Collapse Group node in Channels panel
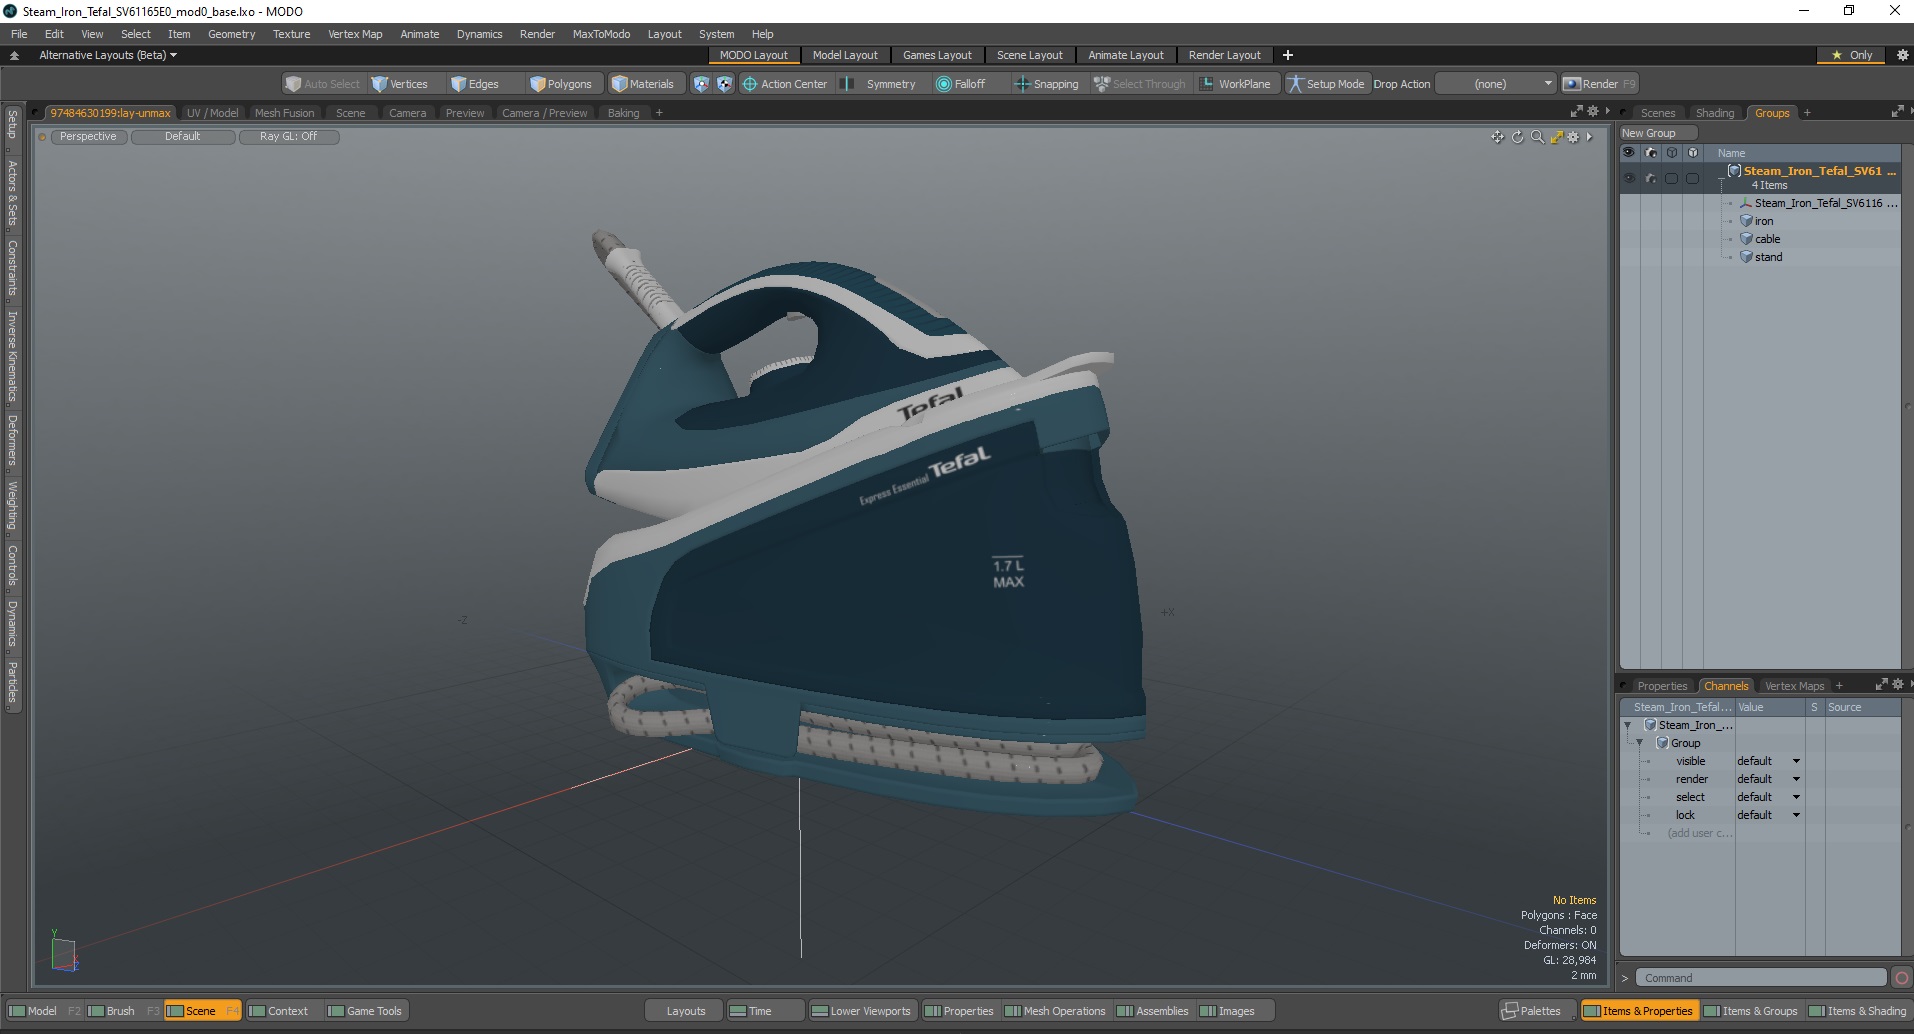Image resolution: width=1914 pixels, height=1034 pixels. pos(1640,743)
